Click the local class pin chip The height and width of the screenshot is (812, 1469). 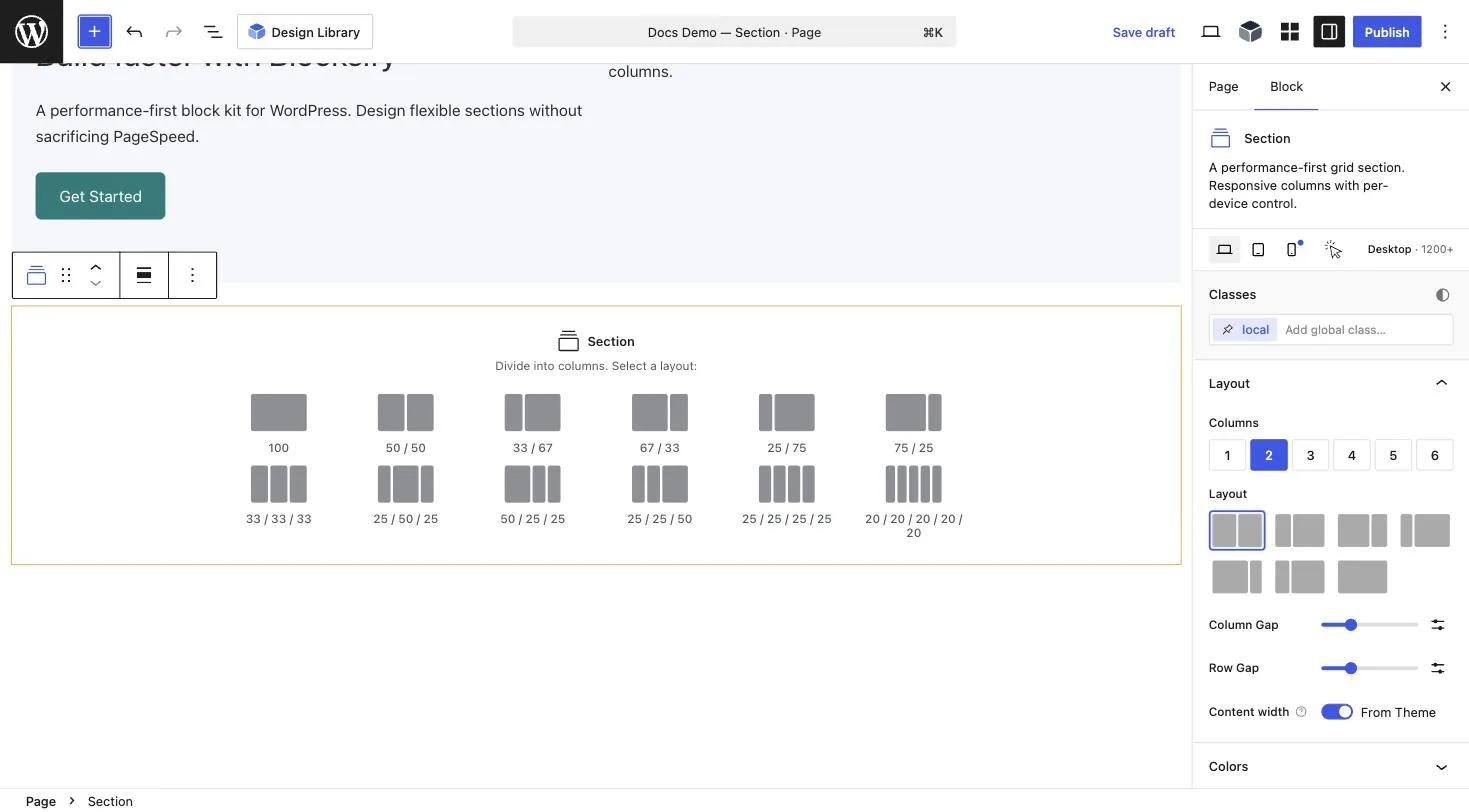point(1245,330)
